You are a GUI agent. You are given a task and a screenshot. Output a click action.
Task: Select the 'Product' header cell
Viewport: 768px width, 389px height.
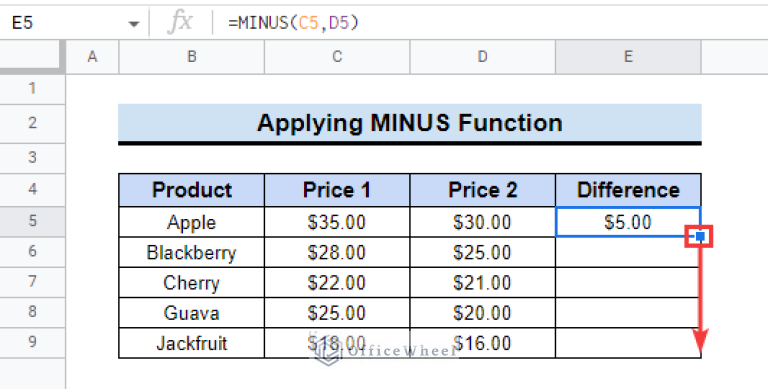click(192, 190)
